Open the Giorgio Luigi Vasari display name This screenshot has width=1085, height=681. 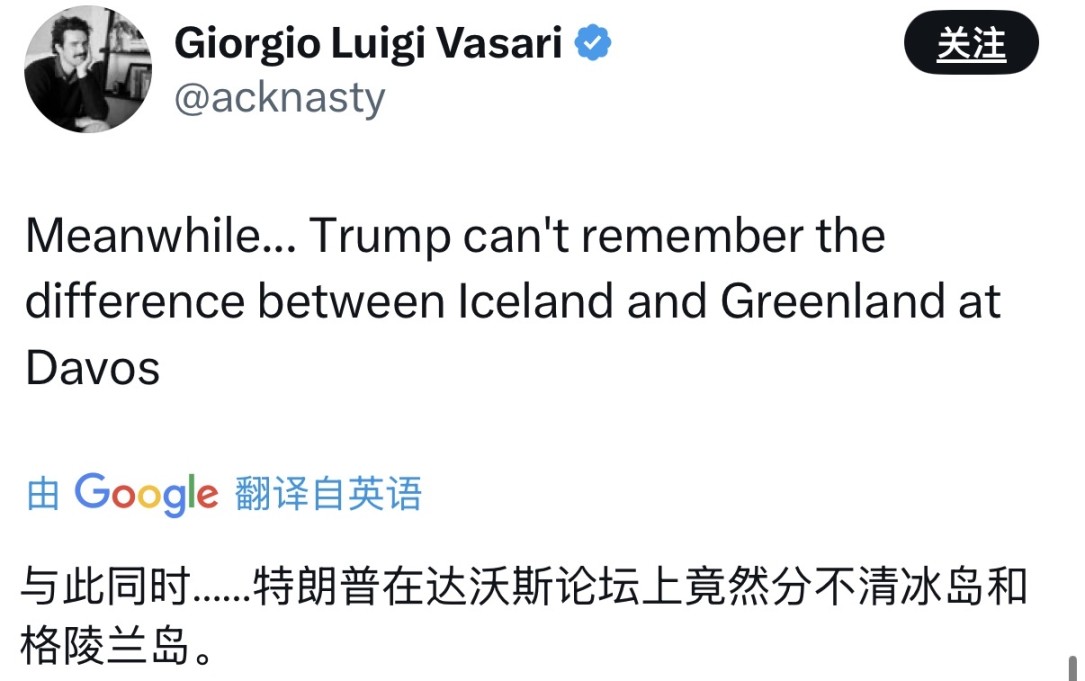click(x=367, y=44)
